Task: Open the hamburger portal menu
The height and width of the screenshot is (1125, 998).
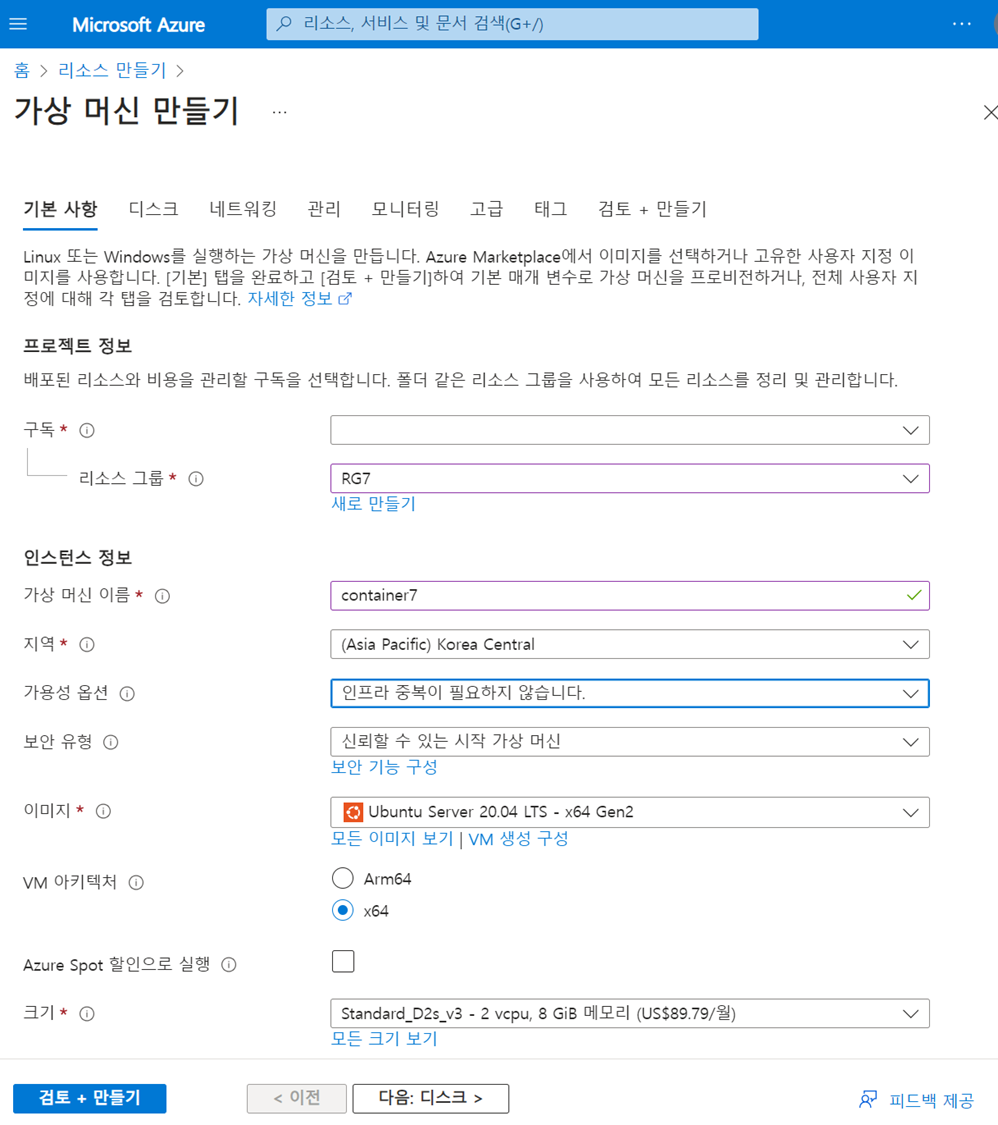Action: click(18, 24)
